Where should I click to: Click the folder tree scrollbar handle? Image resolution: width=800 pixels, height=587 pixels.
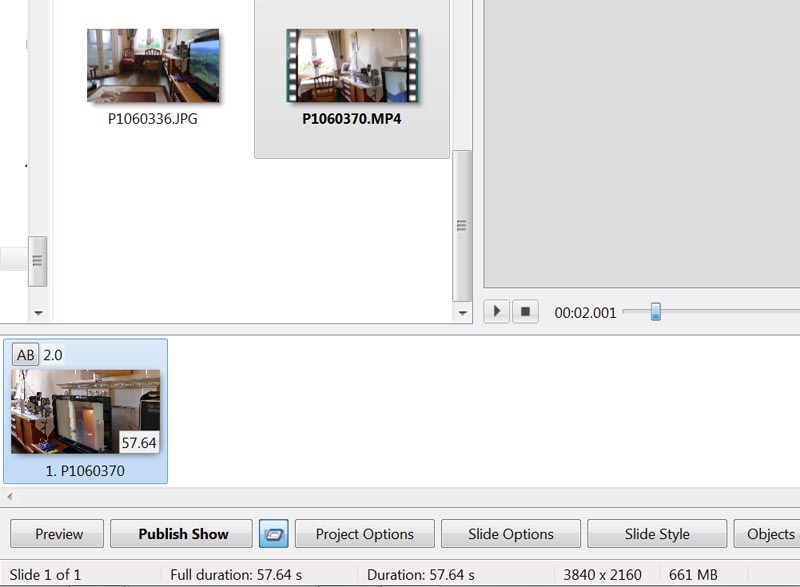click(37, 261)
